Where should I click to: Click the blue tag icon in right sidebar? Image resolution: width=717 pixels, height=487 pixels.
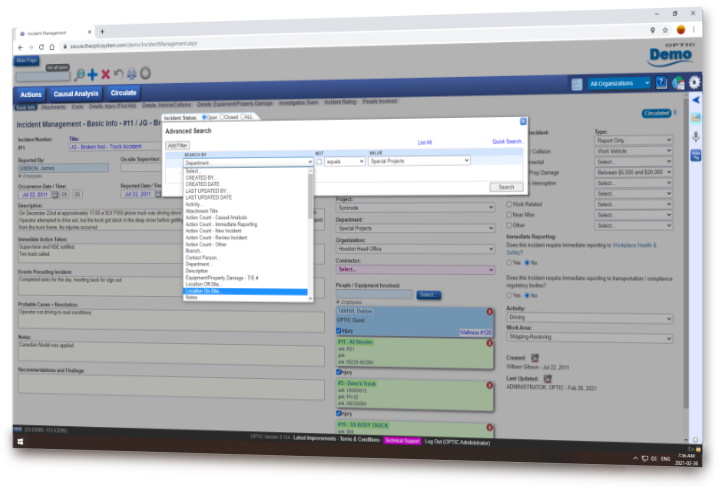click(696, 155)
